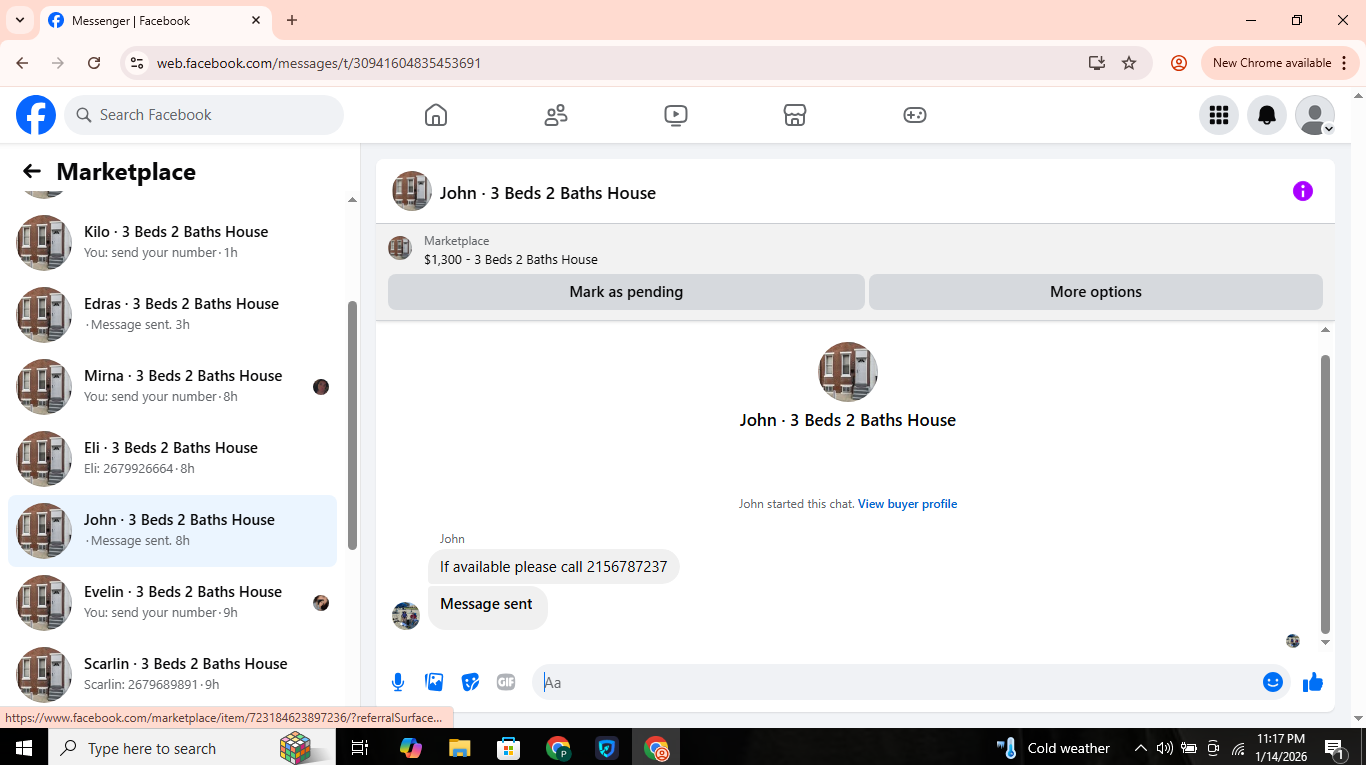Choose a sticker icon
The width and height of the screenshot is (1366, 765).
click(470, 682)
